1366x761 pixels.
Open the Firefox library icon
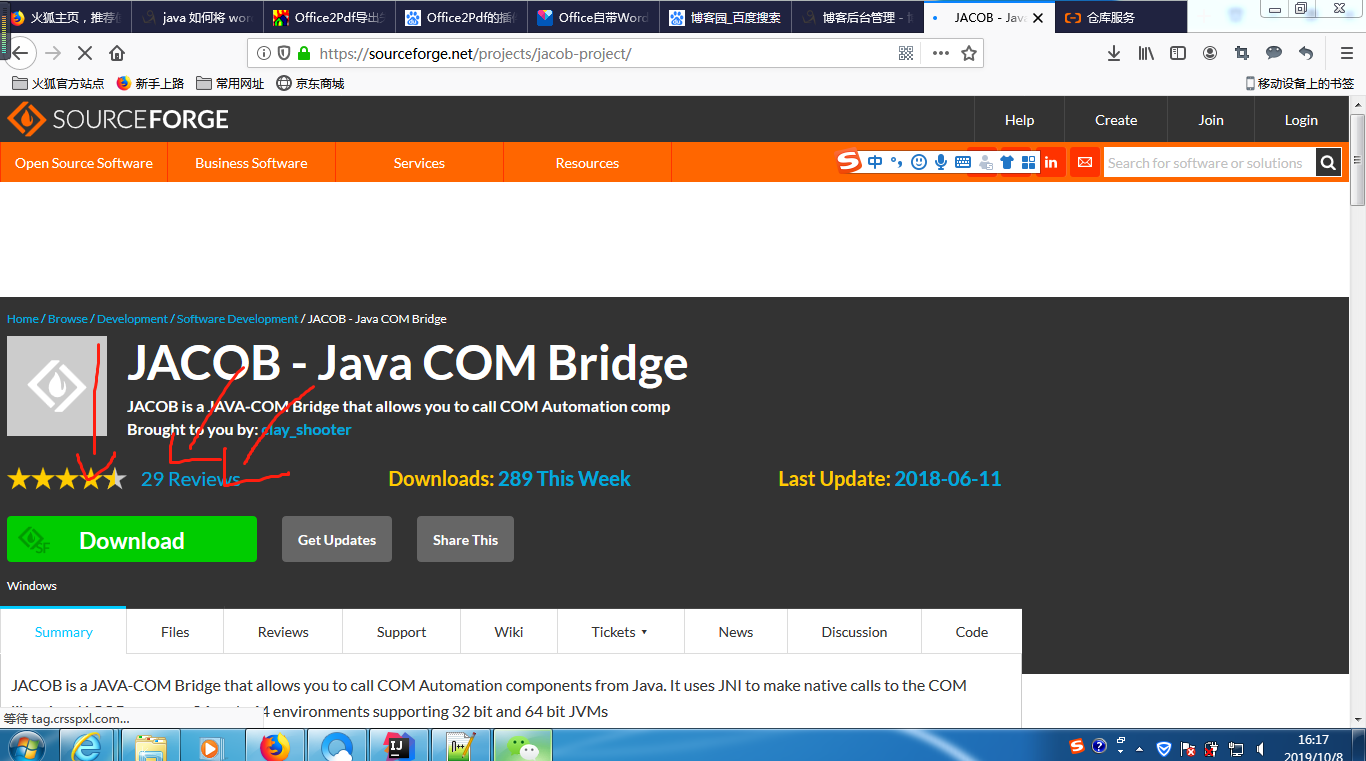point(1146,53)
